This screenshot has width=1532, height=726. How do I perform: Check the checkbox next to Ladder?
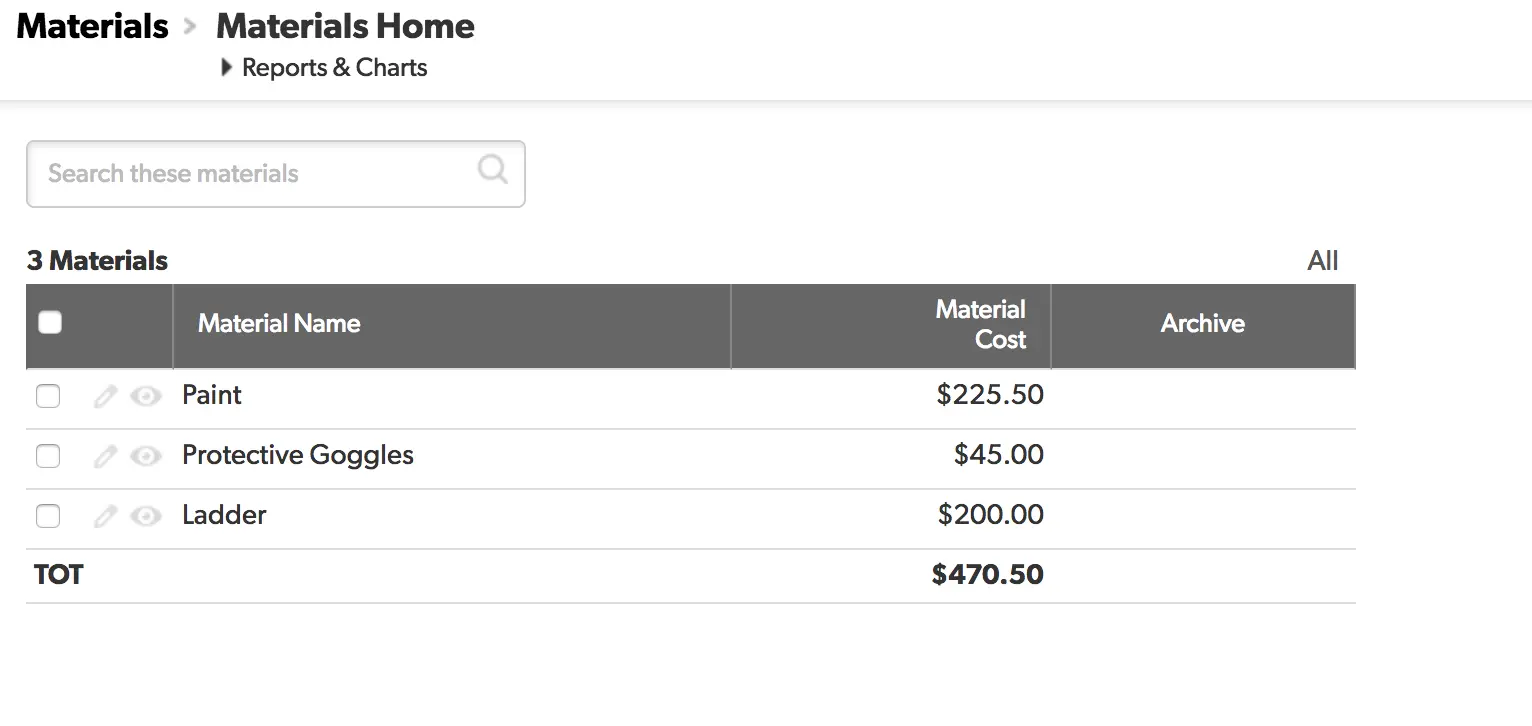[47, 516]
